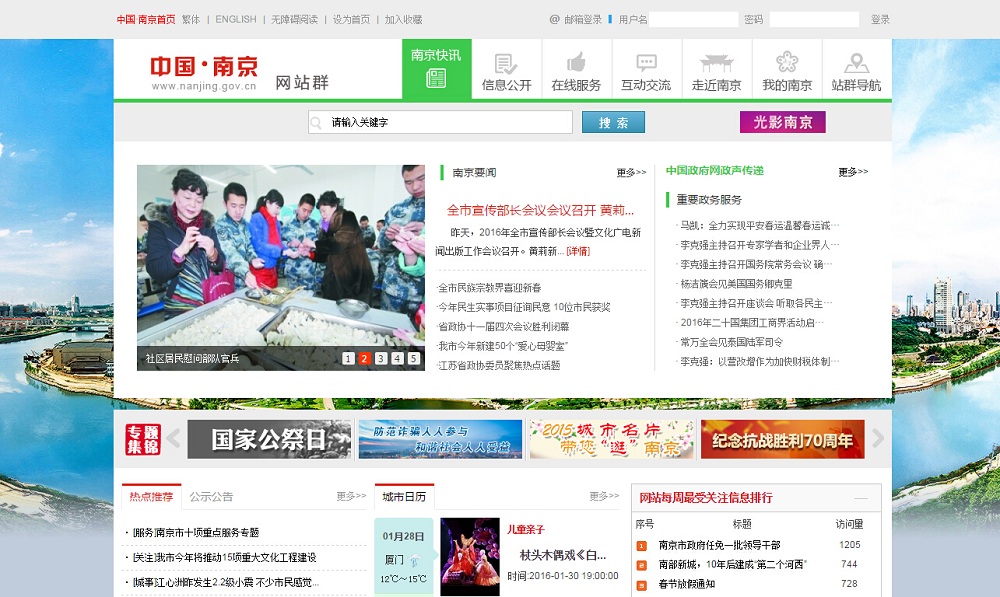Open 服务南京市十项重点服务专题
The image size is (1000, 597).
coord(195,533)
